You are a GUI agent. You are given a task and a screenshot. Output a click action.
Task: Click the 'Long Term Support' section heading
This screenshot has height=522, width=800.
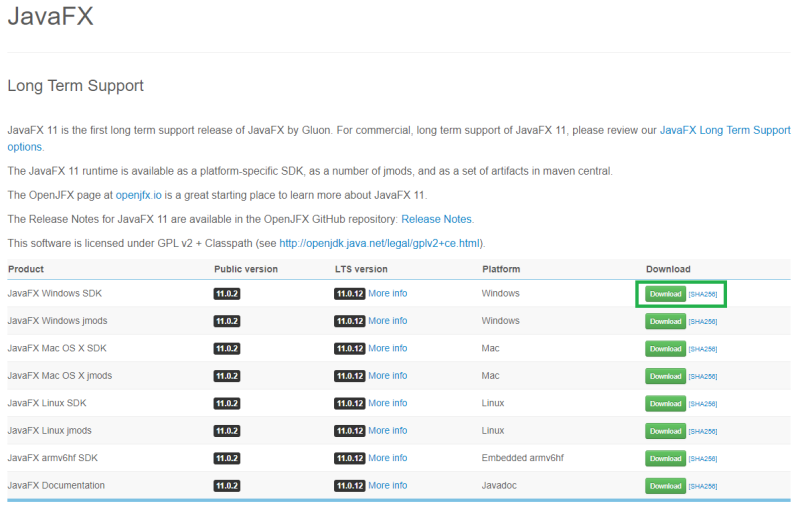tap(76, 85)
